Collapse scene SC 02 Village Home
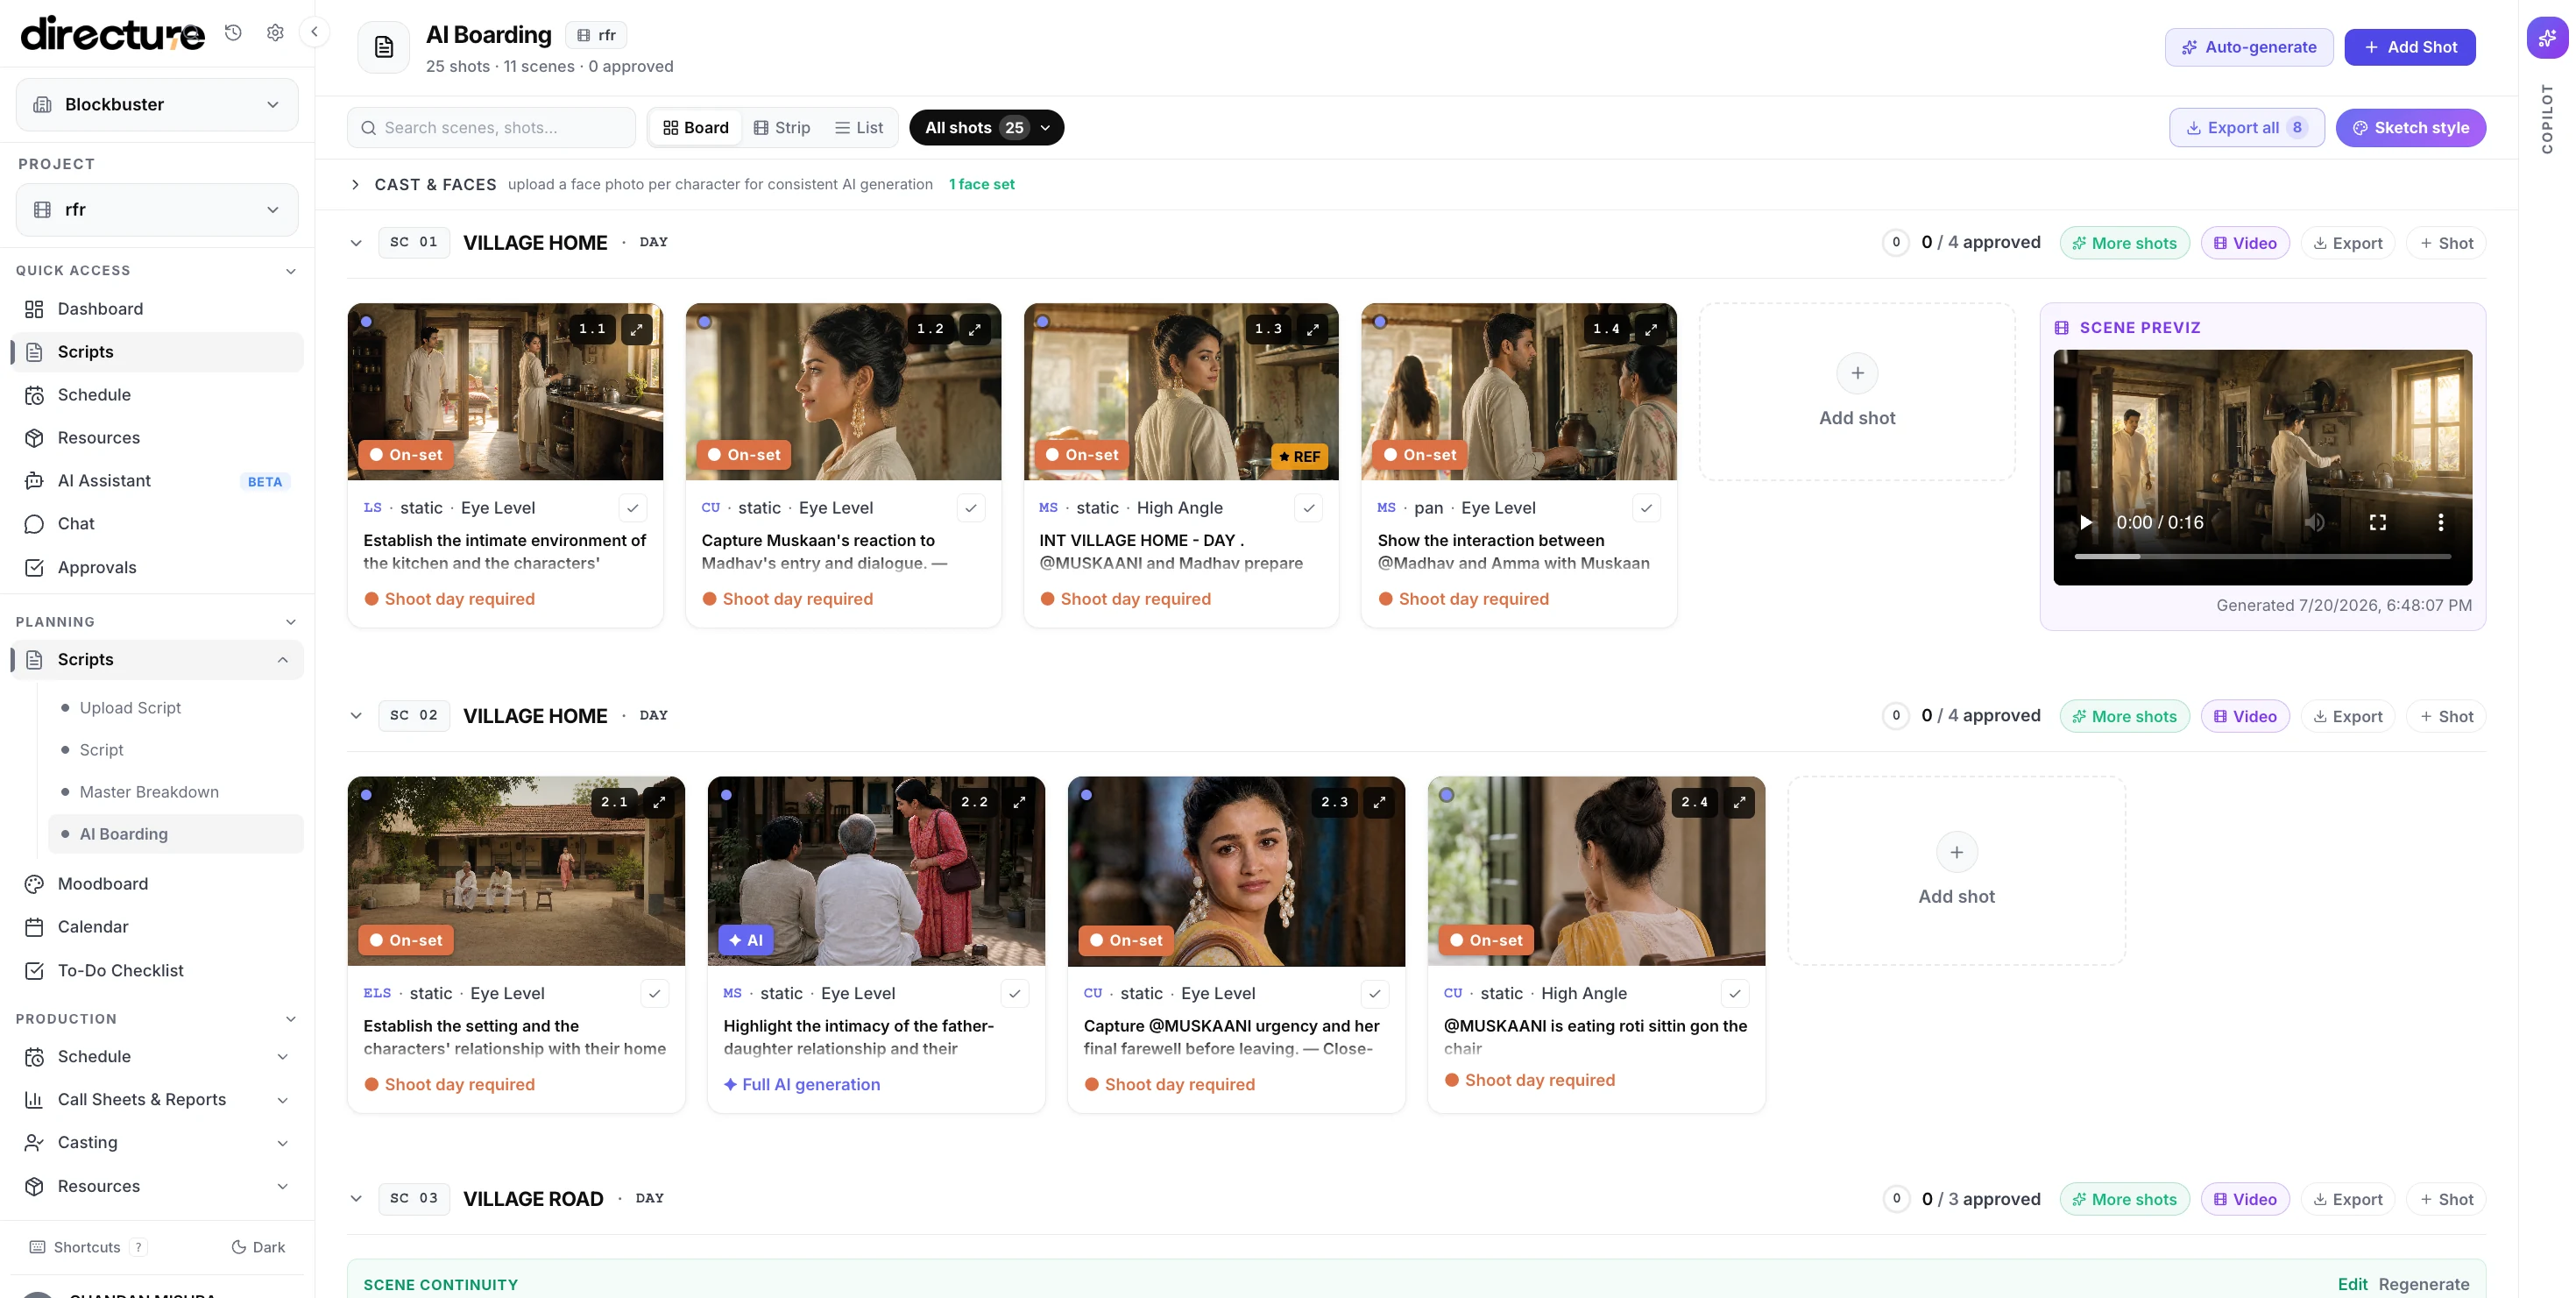Viewport: 2576px width, 1298px height. (356, 716)
